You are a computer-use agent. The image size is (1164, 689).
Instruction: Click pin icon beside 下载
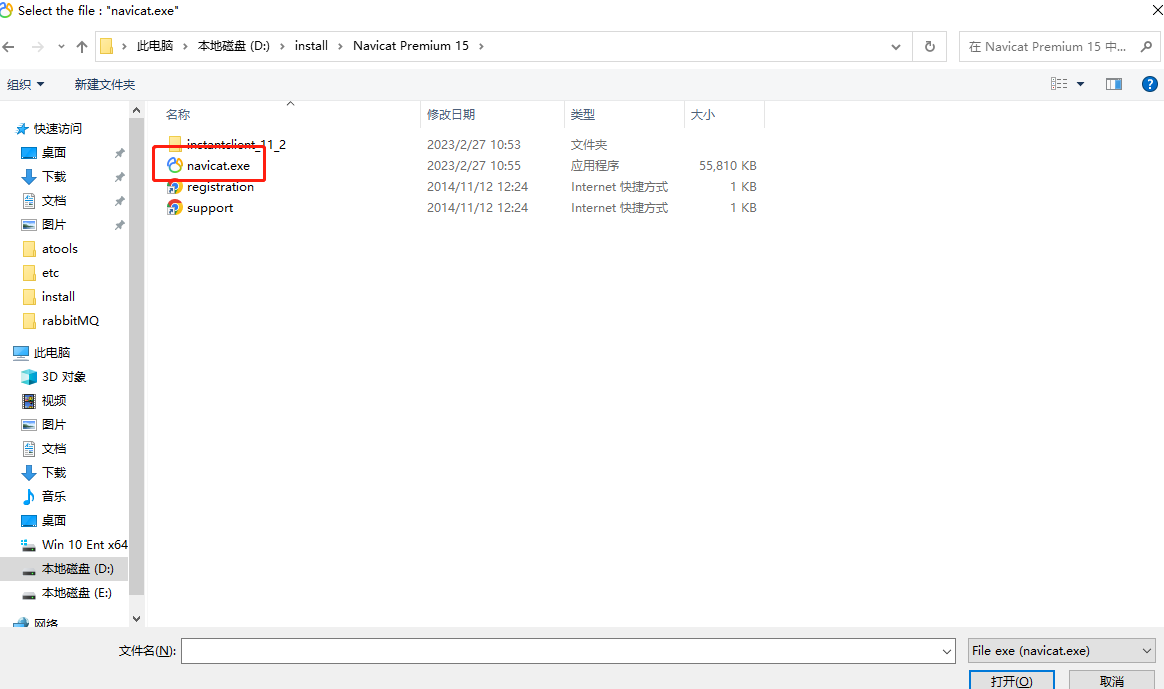click(x=119, y=177)
